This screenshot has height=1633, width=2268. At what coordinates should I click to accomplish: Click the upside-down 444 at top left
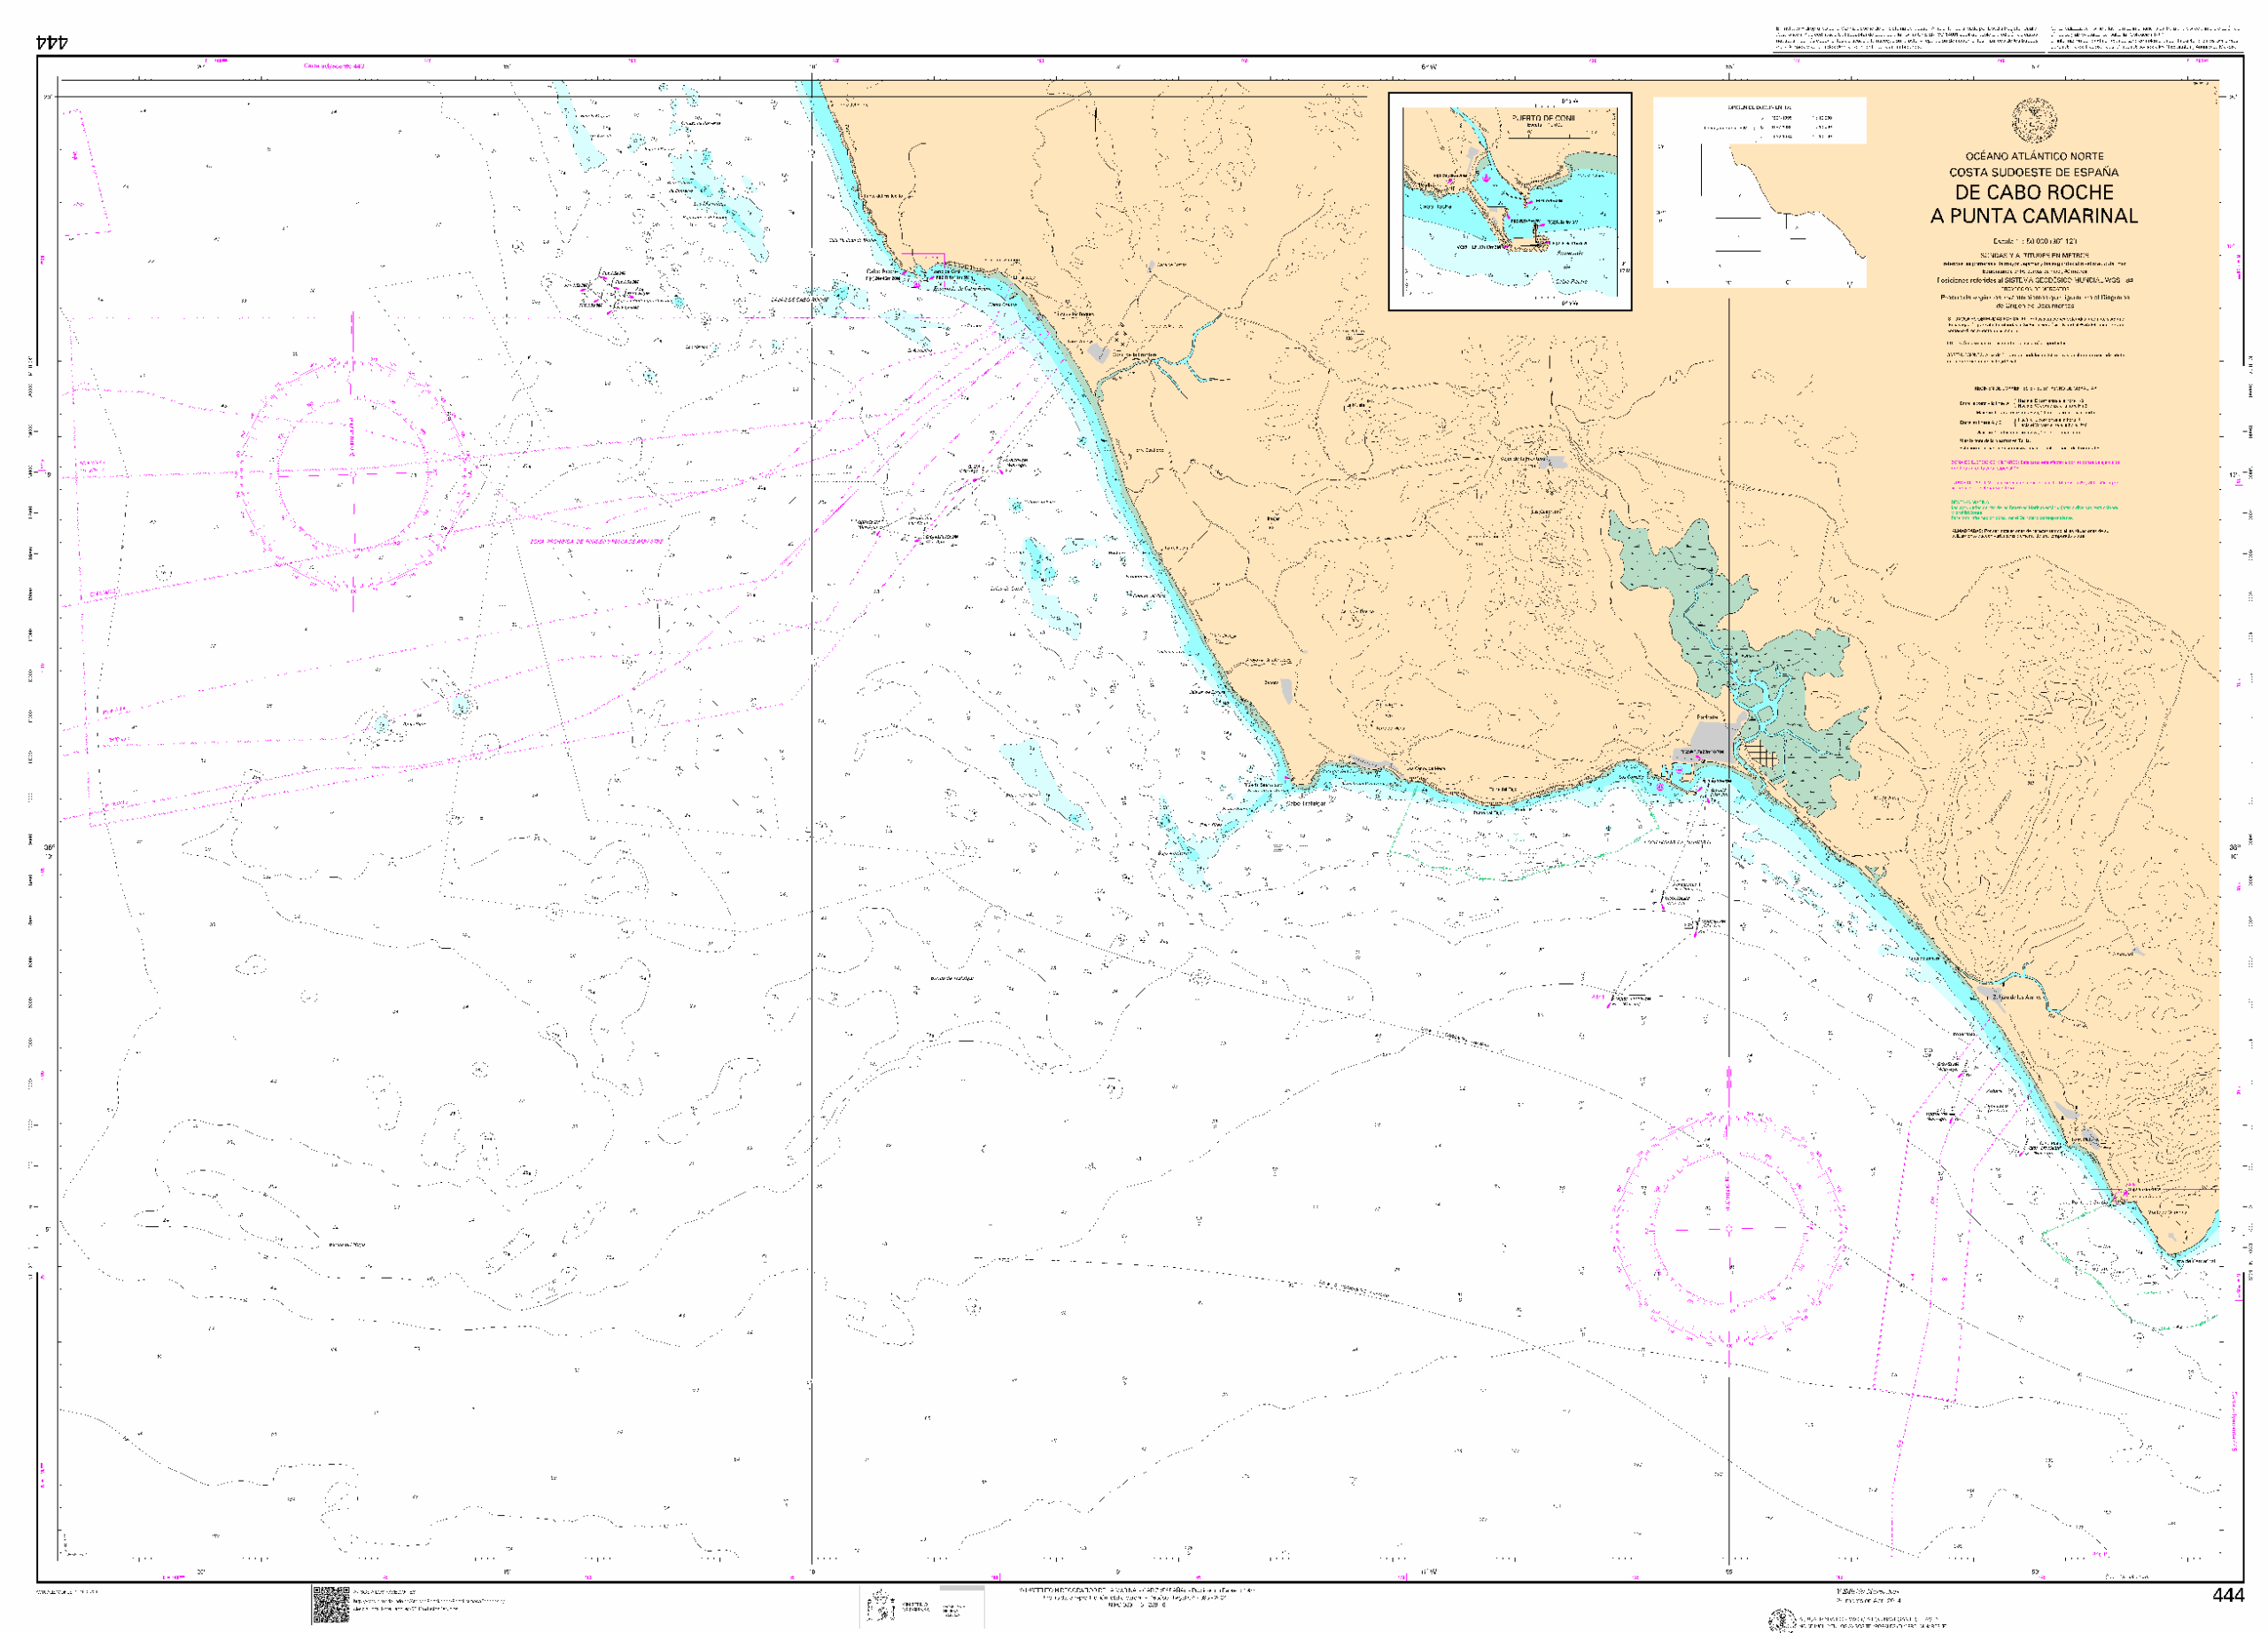51,42
